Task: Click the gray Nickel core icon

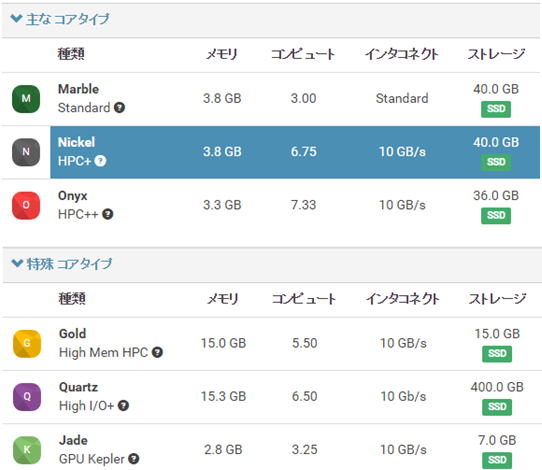Action: [x=26, y=152]
